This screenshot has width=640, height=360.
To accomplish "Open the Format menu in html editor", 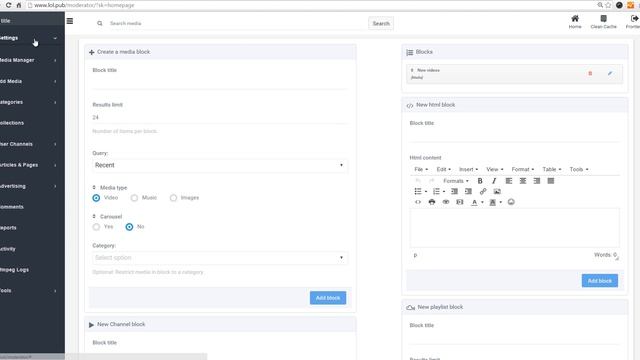I will [523, 169].
